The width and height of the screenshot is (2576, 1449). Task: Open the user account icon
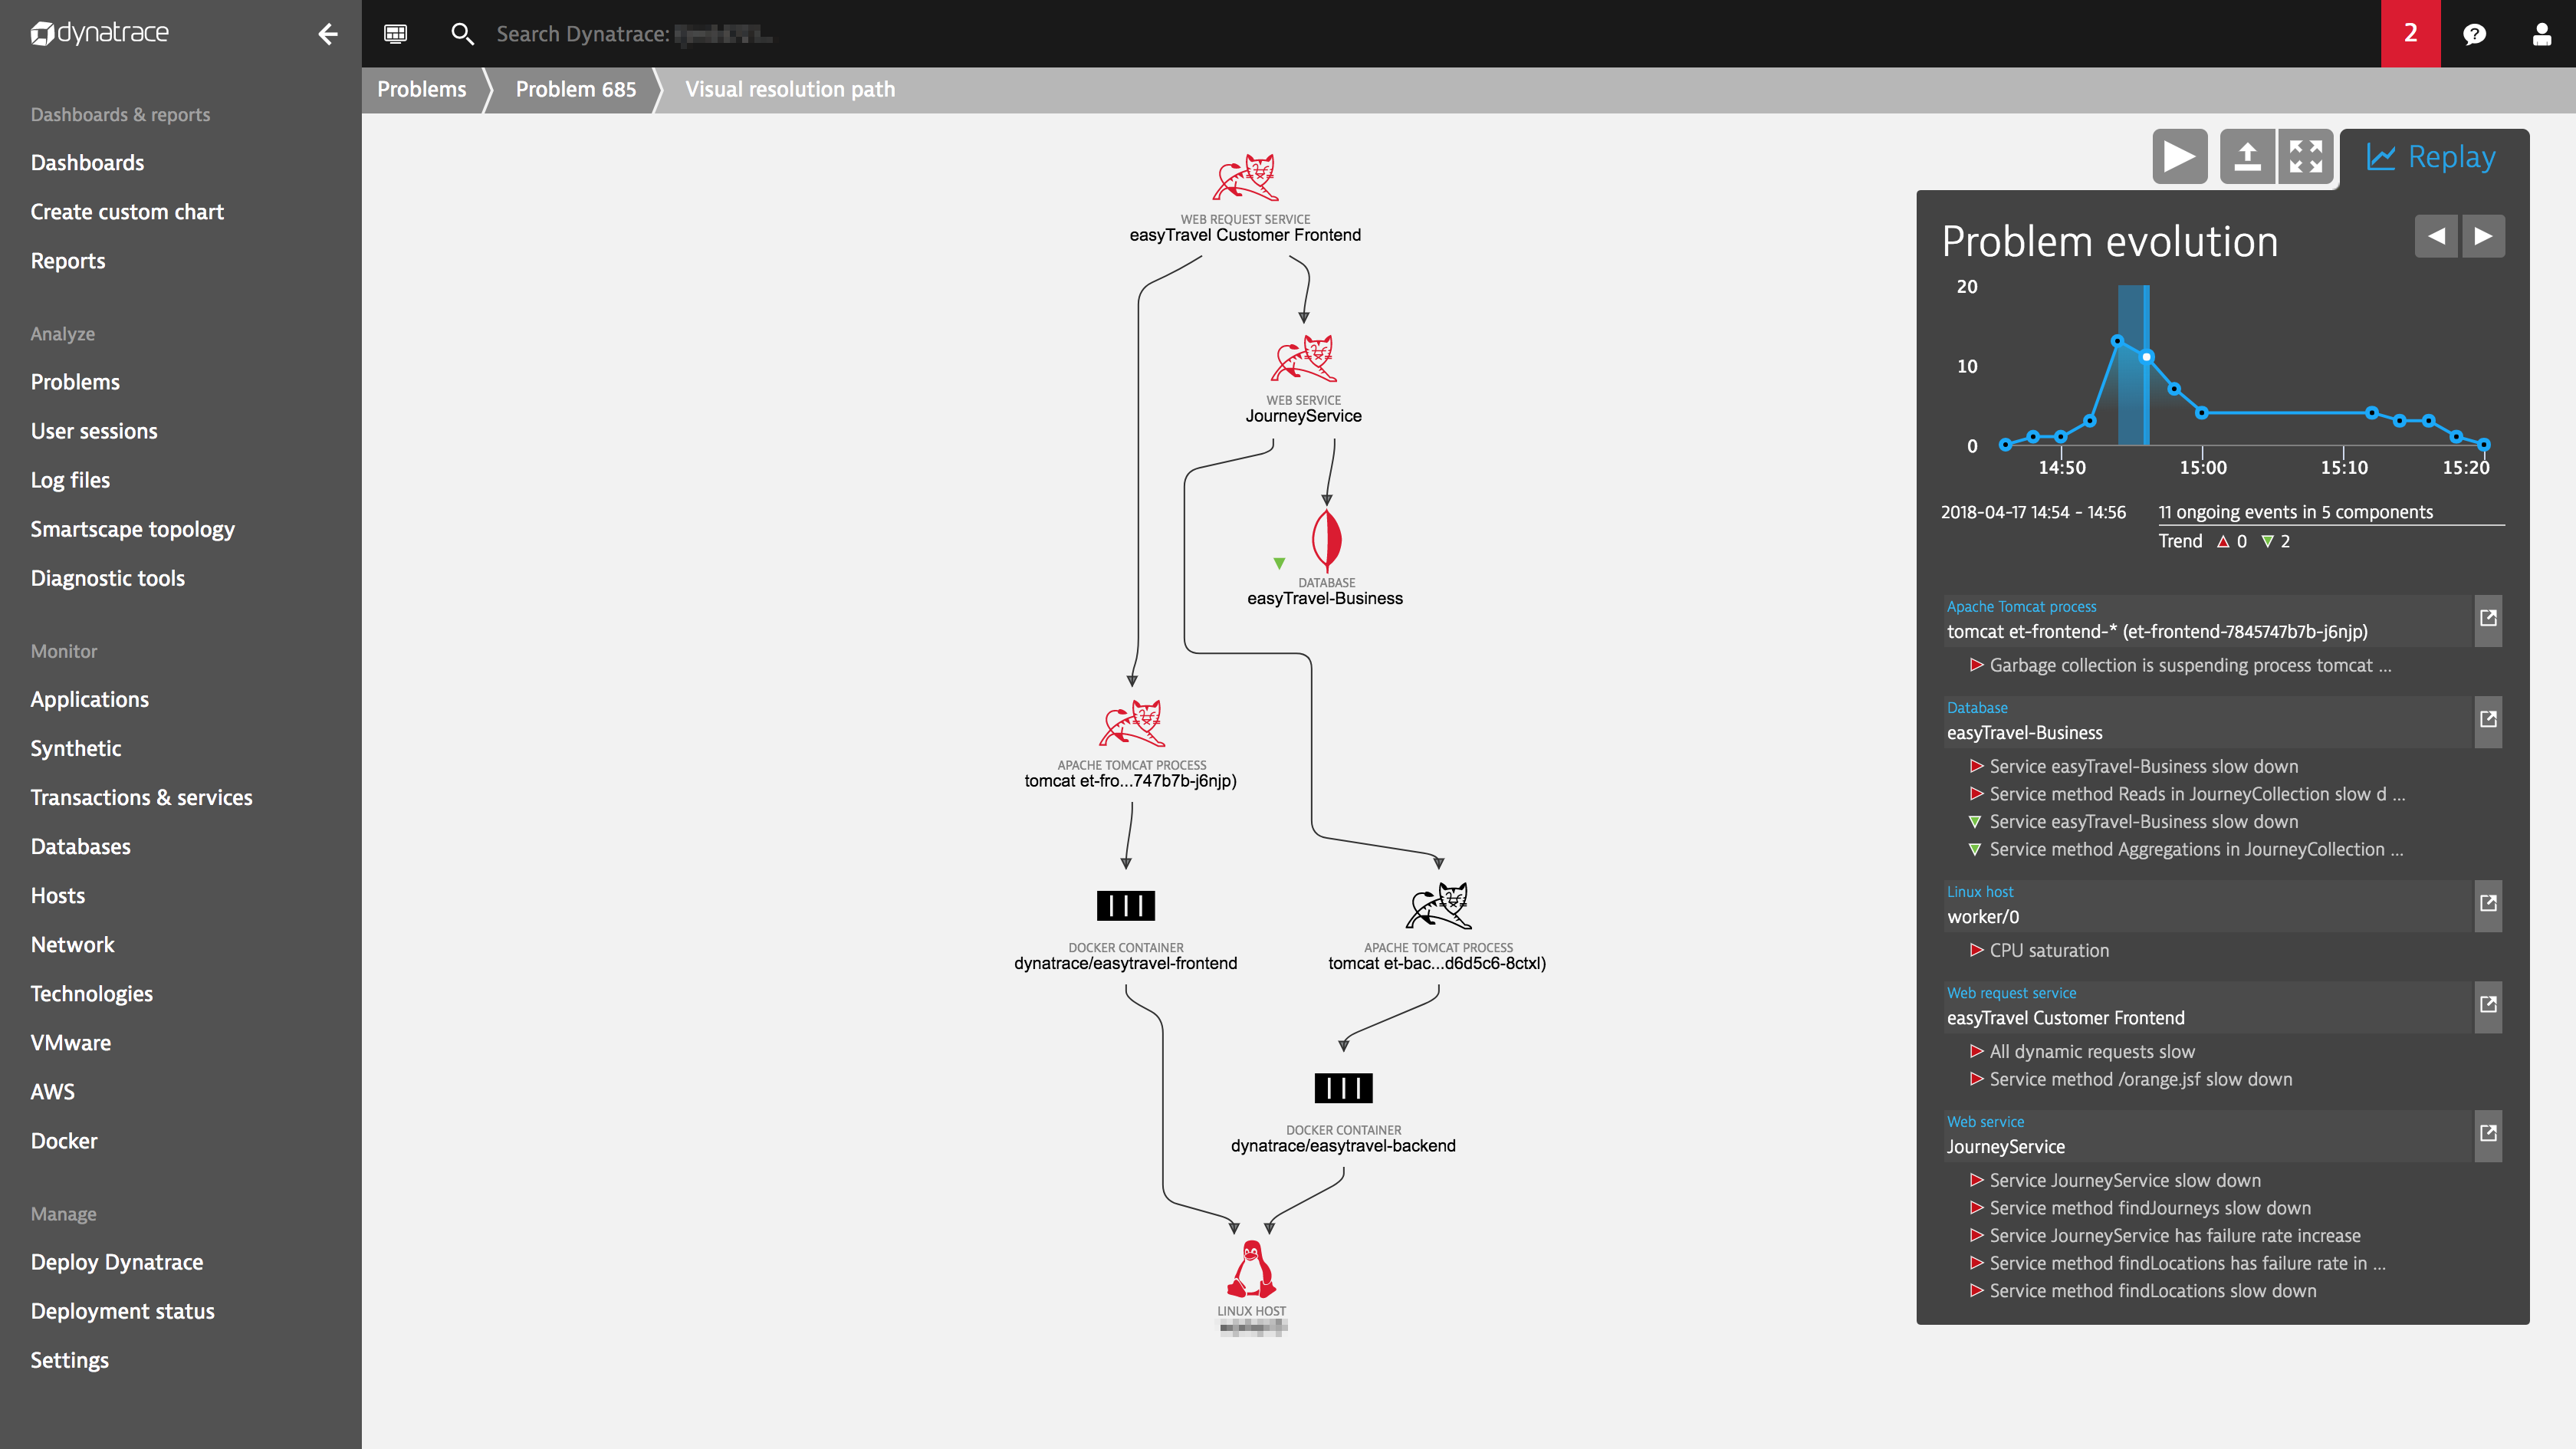click(x=2541, y=34)
